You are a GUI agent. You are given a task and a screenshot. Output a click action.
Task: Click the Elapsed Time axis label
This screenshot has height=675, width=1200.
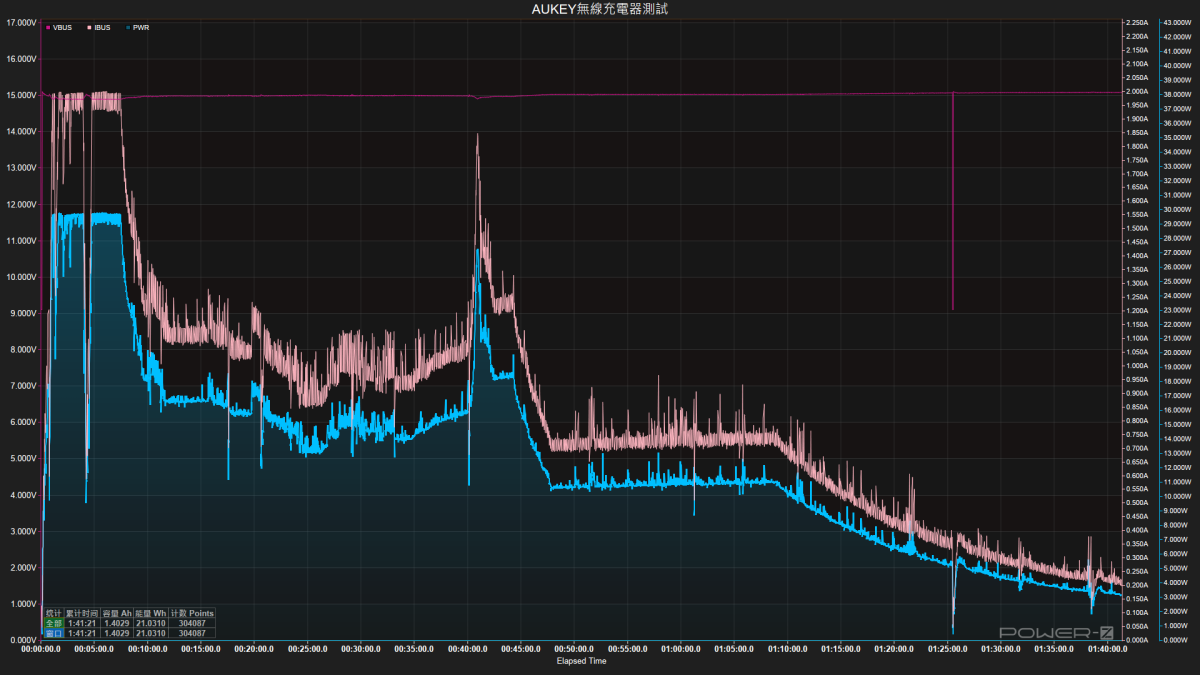[581, 660]
